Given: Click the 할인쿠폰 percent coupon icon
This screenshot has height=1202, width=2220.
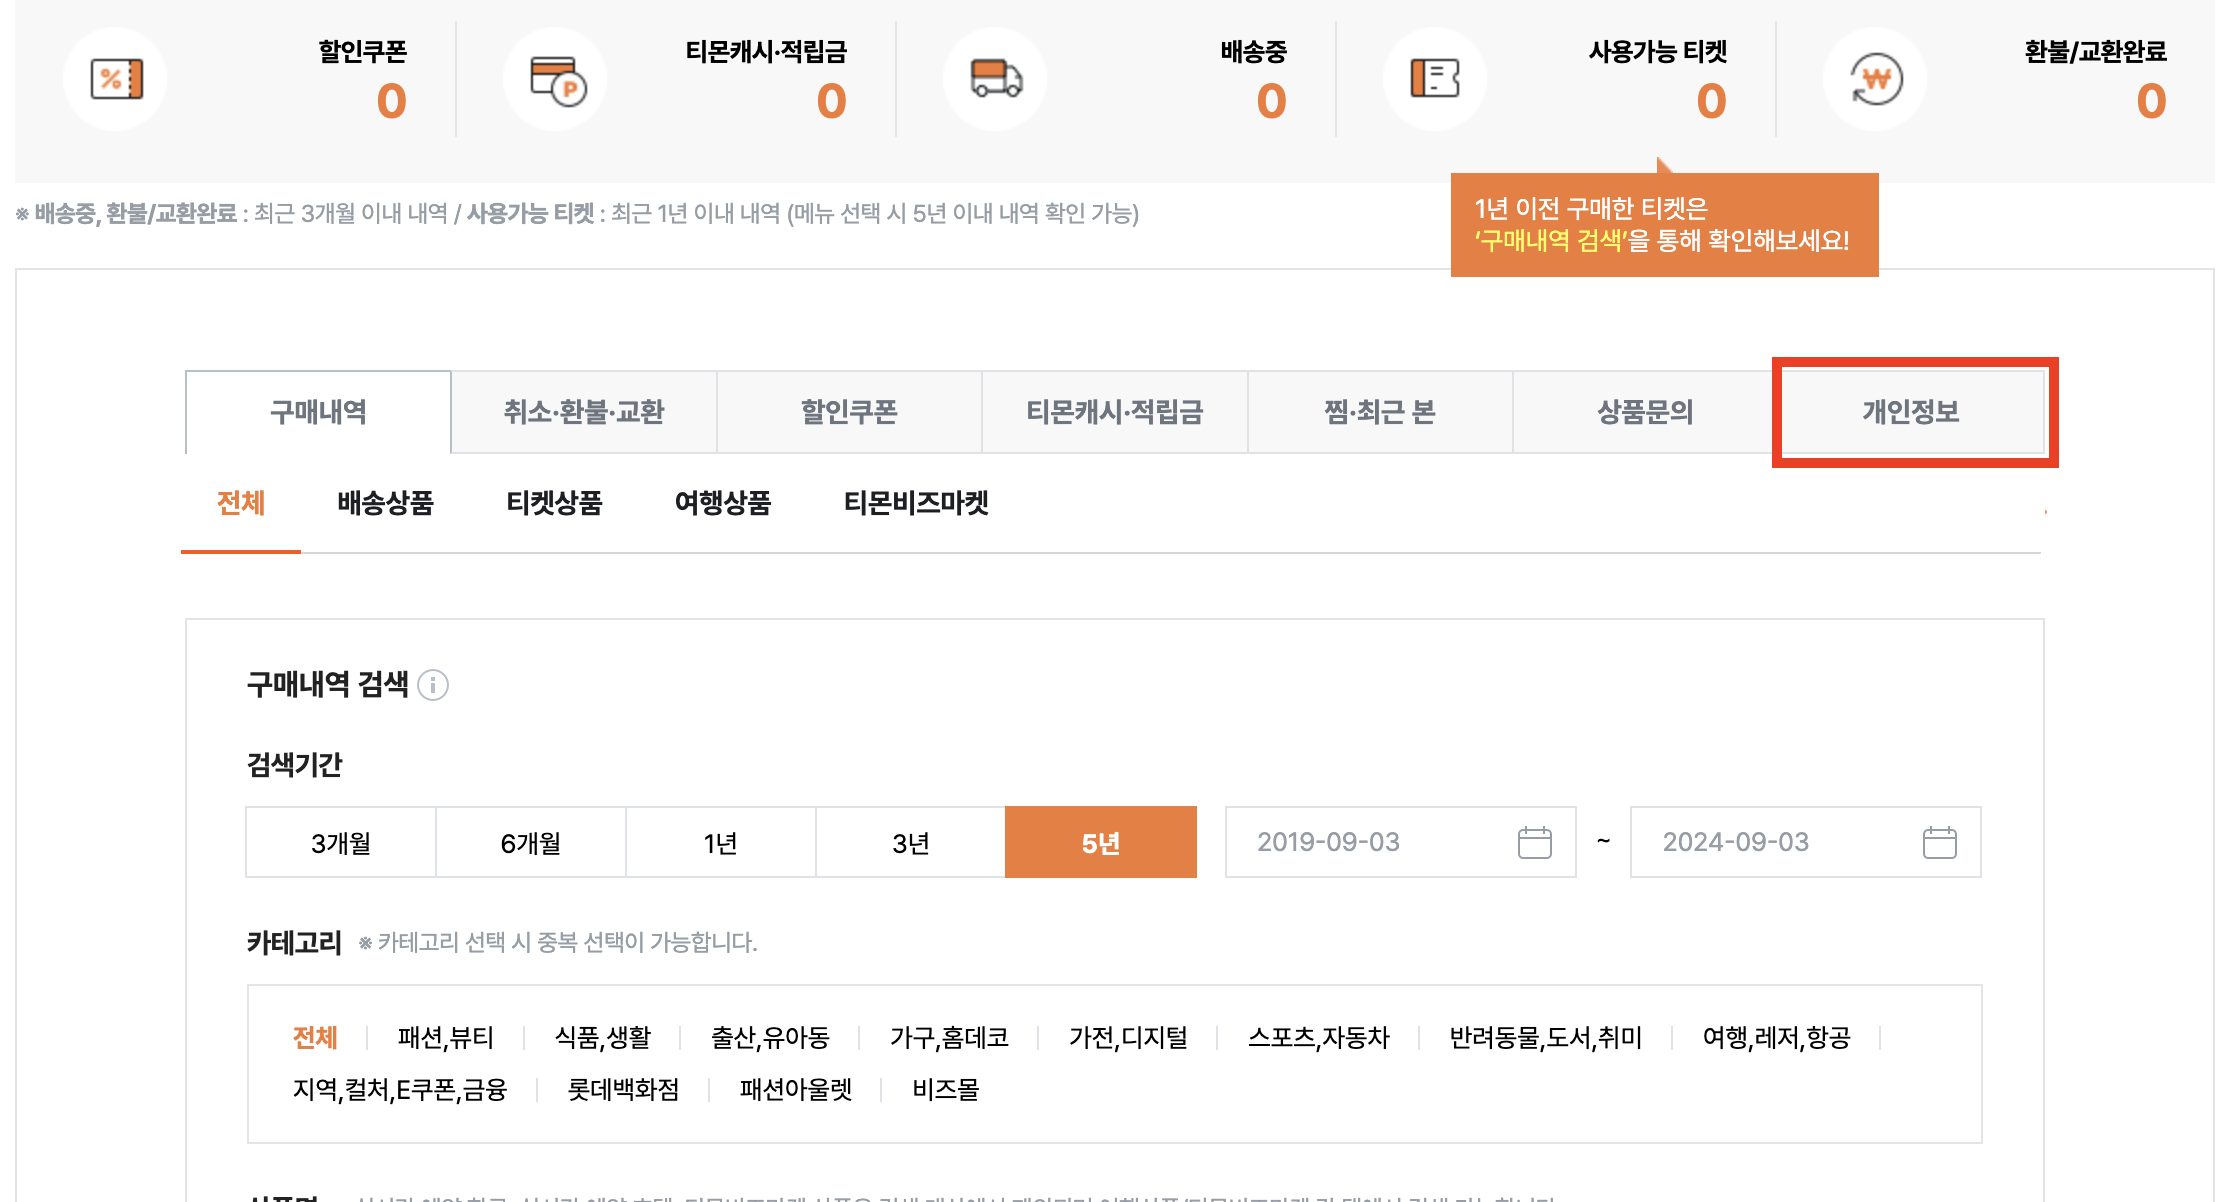Looking at the screenshot, I should click(114, 79).
